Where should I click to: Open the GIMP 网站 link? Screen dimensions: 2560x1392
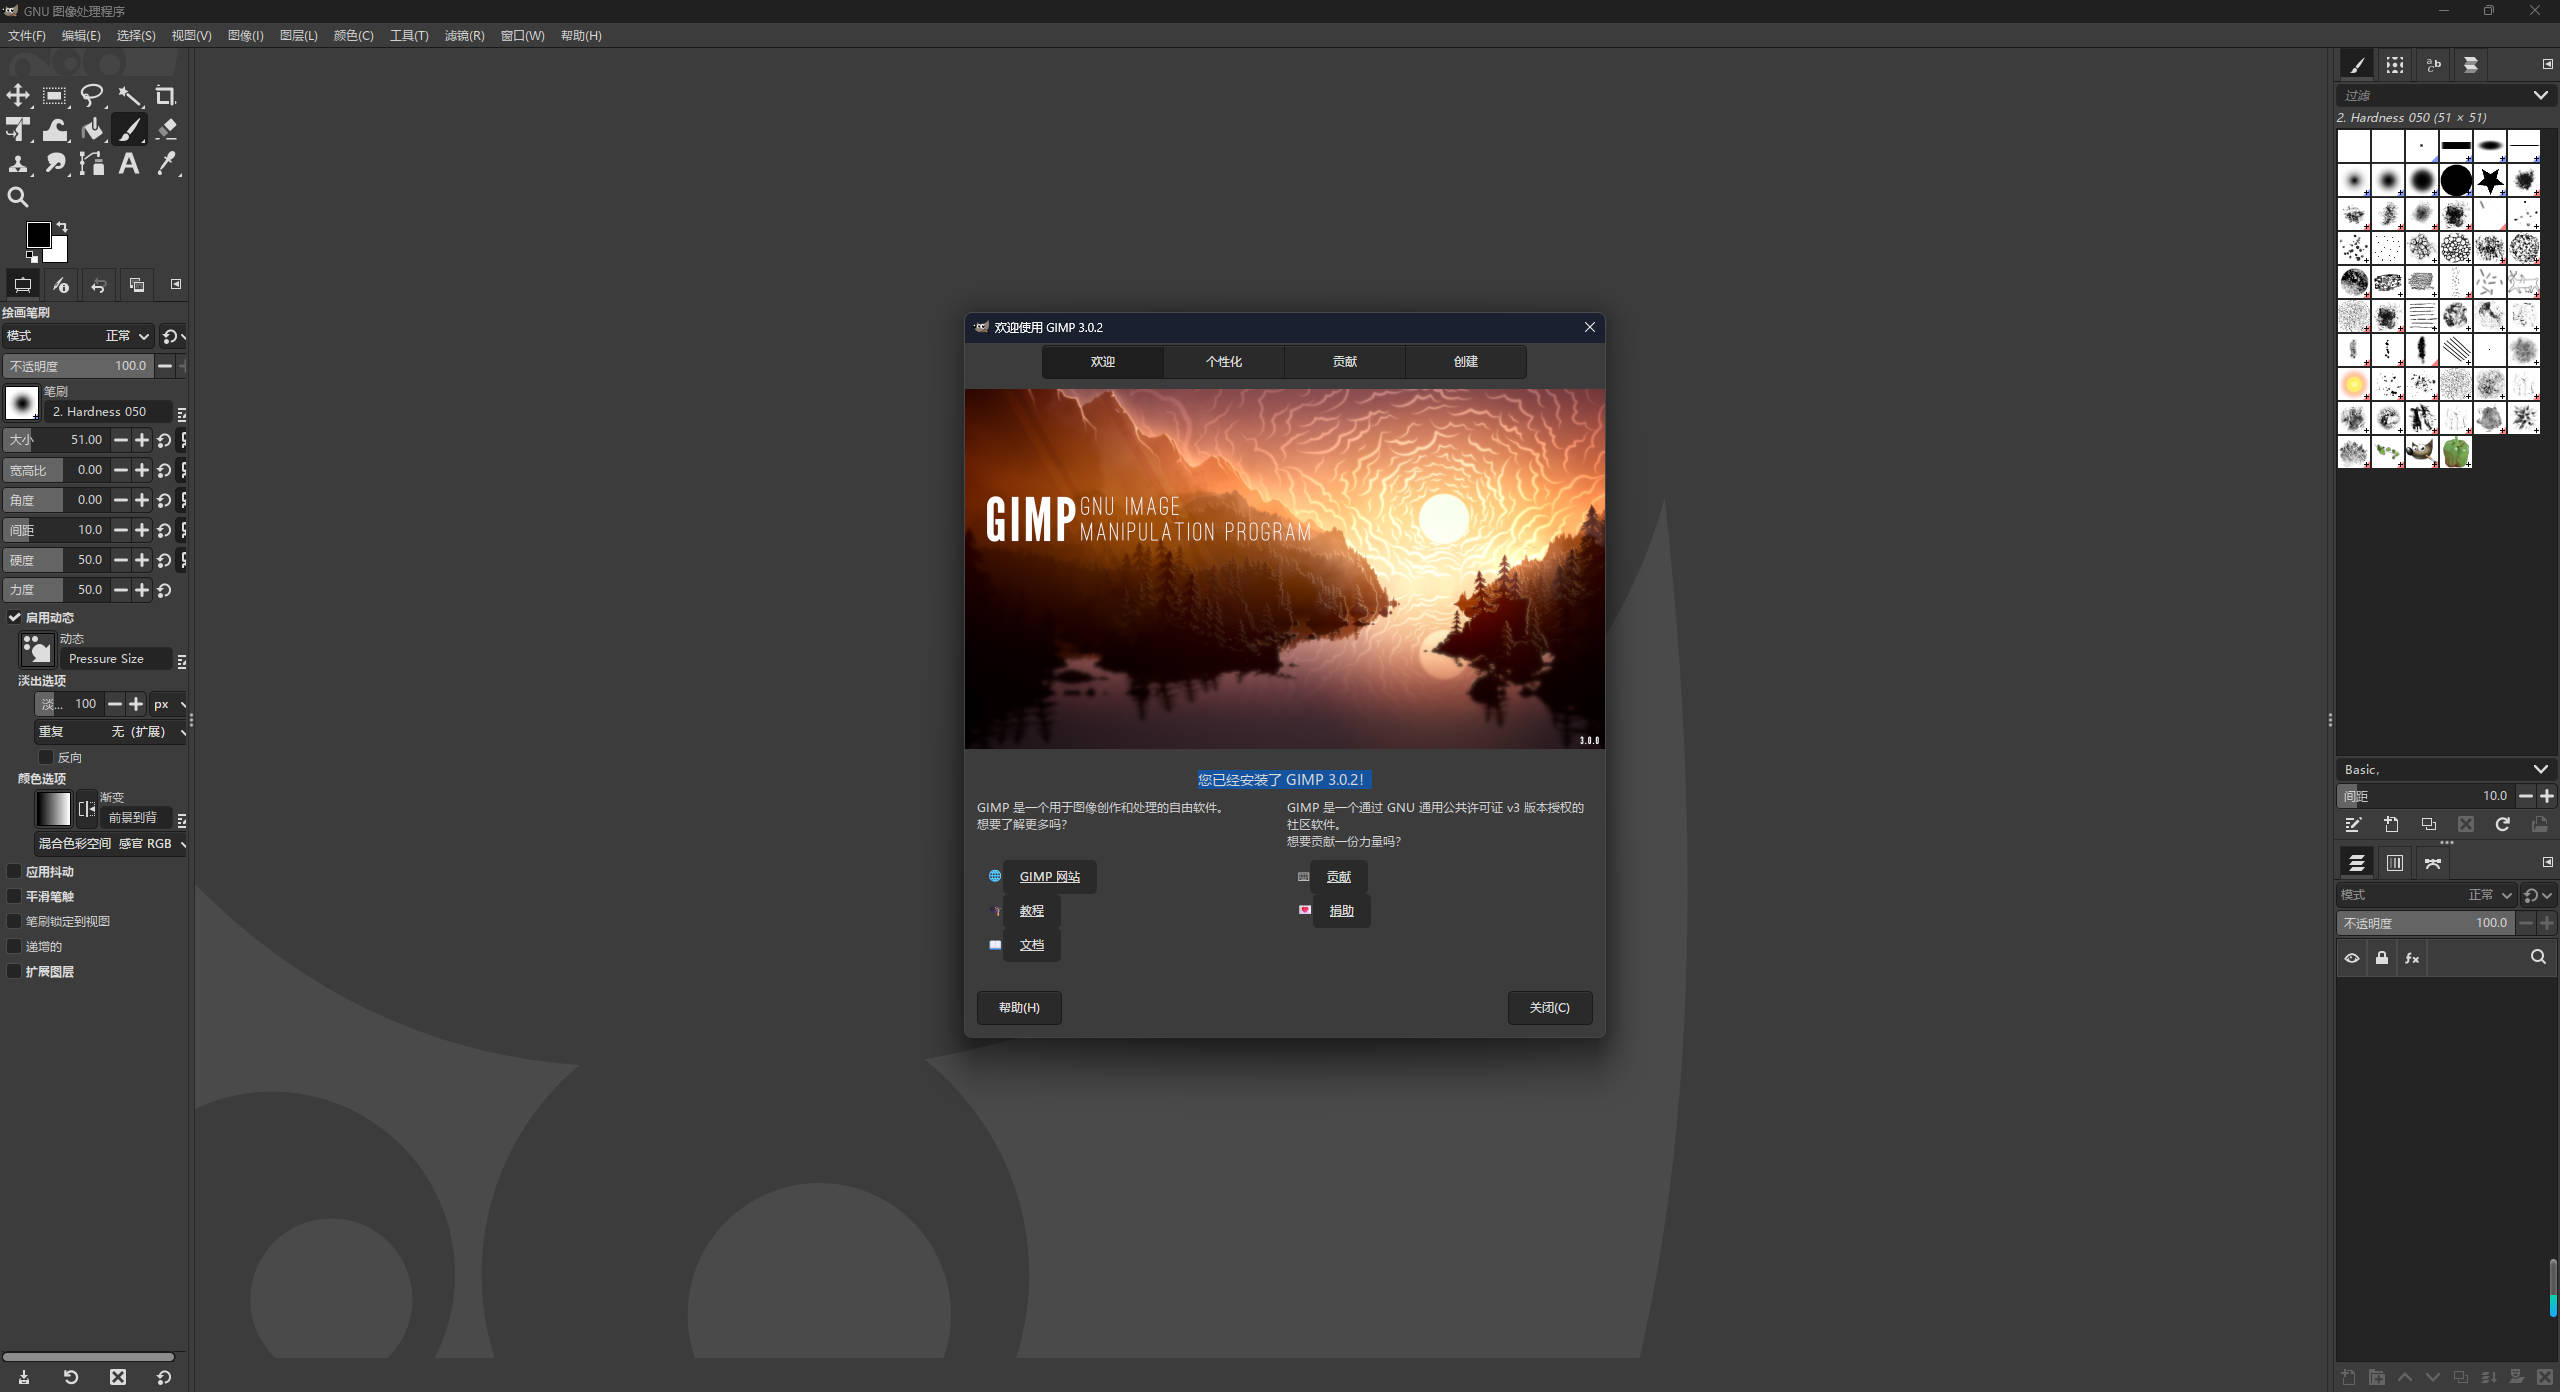[x=1049, y=877]
